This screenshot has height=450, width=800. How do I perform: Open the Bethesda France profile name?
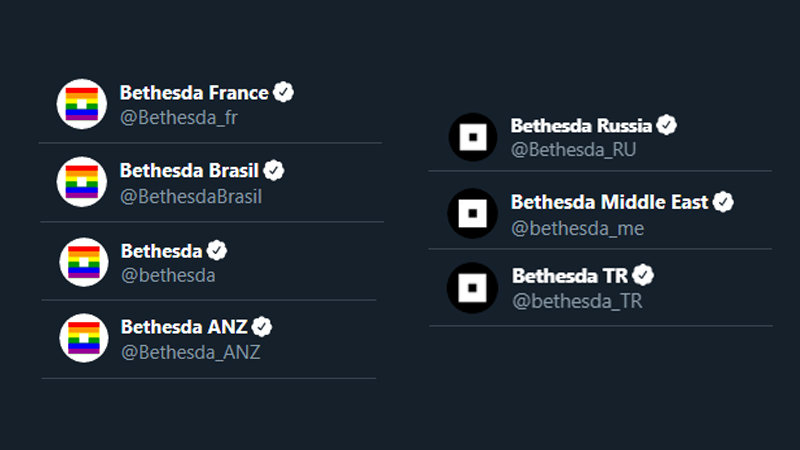pos(194,92)
